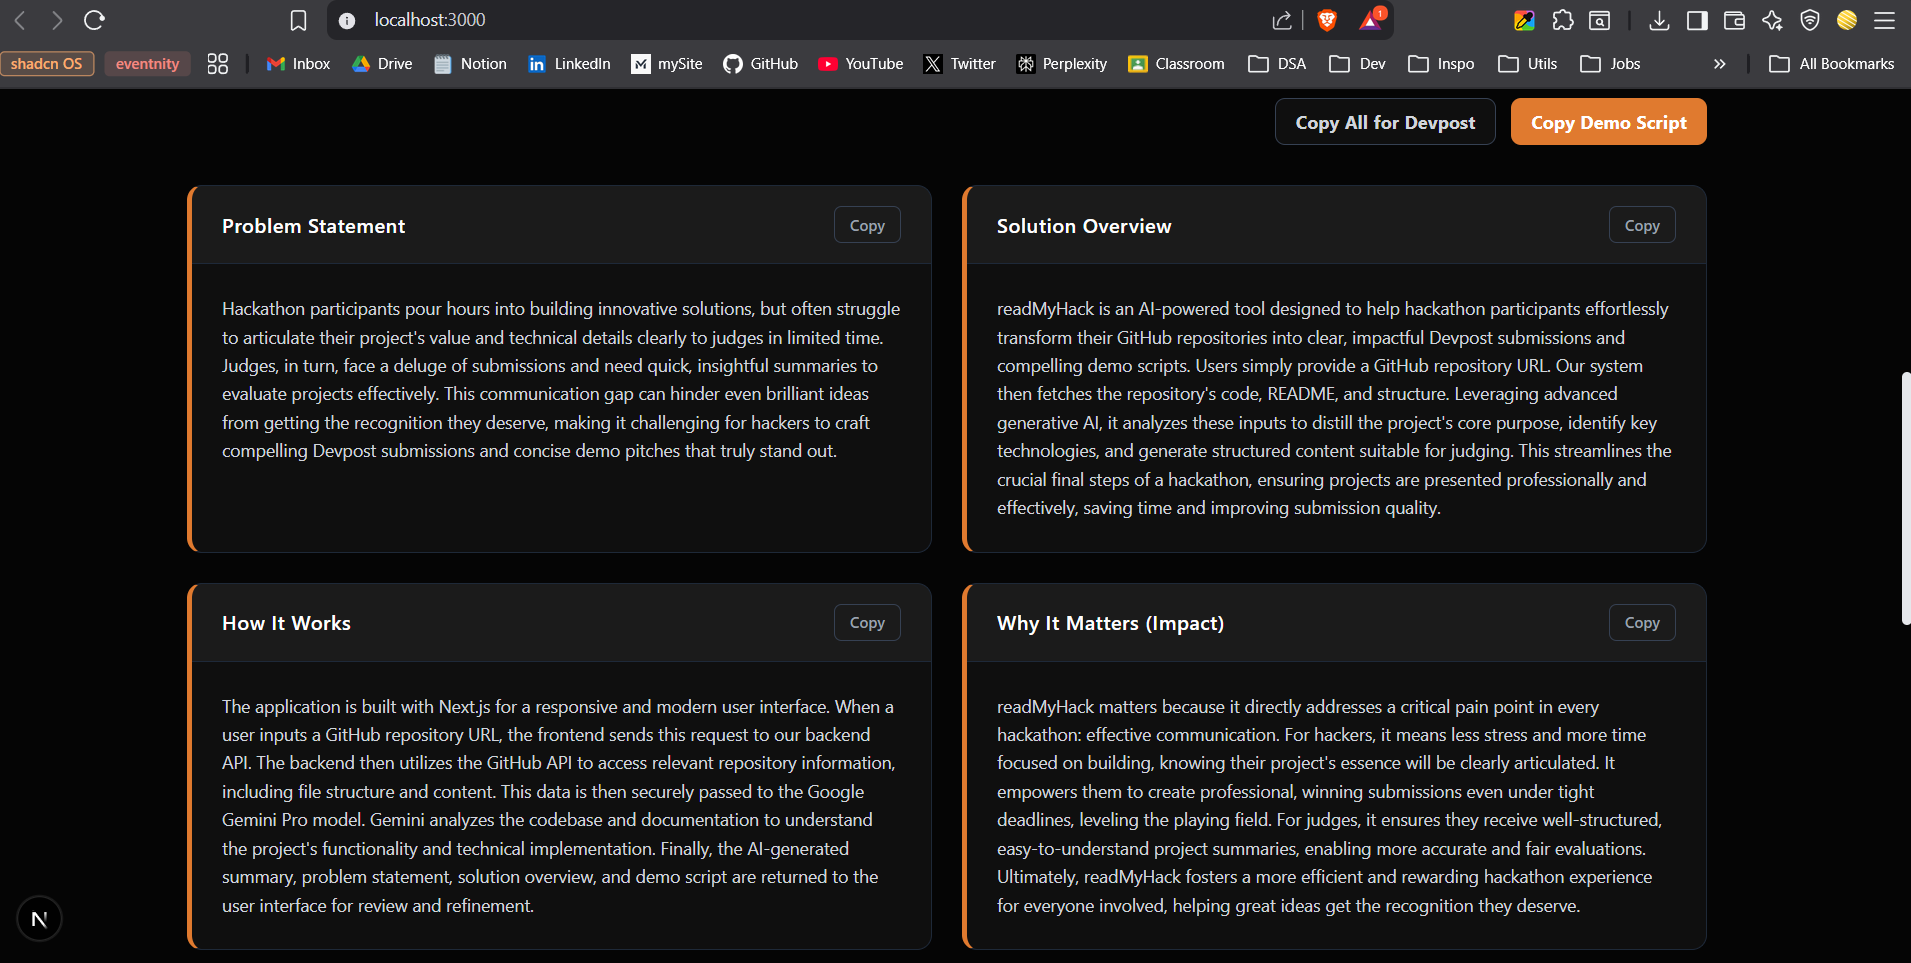Click the share page icon in address bar
The width and height of the screenshot is (1911, 963).
[x=1282, y=20]
